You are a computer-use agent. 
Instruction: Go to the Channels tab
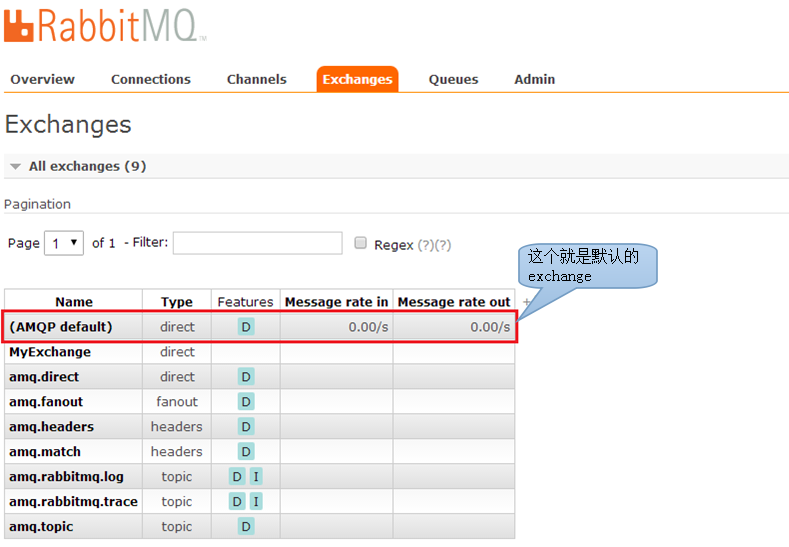point(257,80)
